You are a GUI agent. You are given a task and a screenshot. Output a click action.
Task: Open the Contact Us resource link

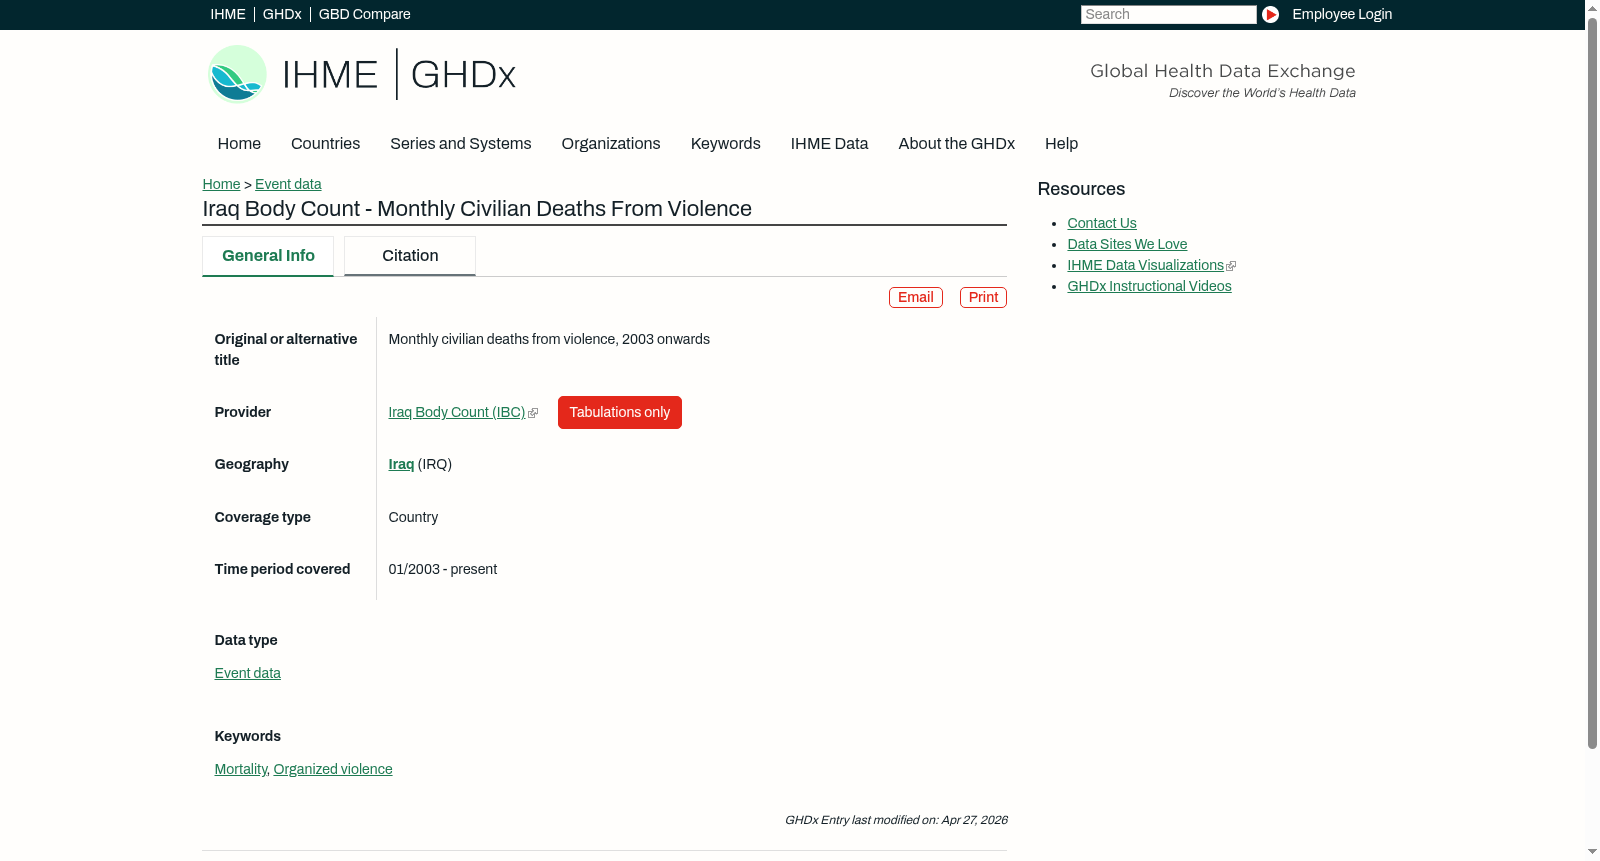pos(1102,223)
